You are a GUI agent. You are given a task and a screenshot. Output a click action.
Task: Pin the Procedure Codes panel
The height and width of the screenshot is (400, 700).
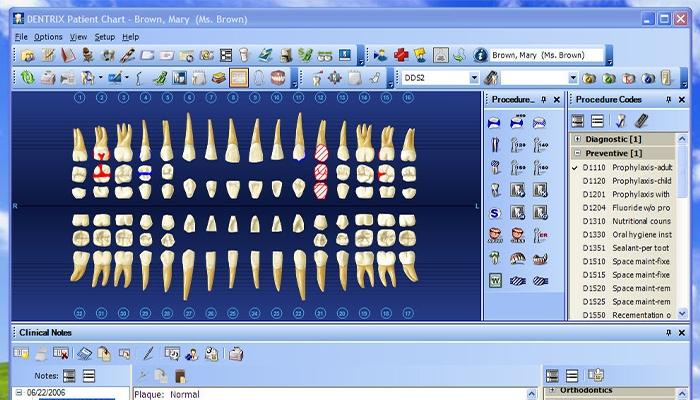click(x=668, y=100)
